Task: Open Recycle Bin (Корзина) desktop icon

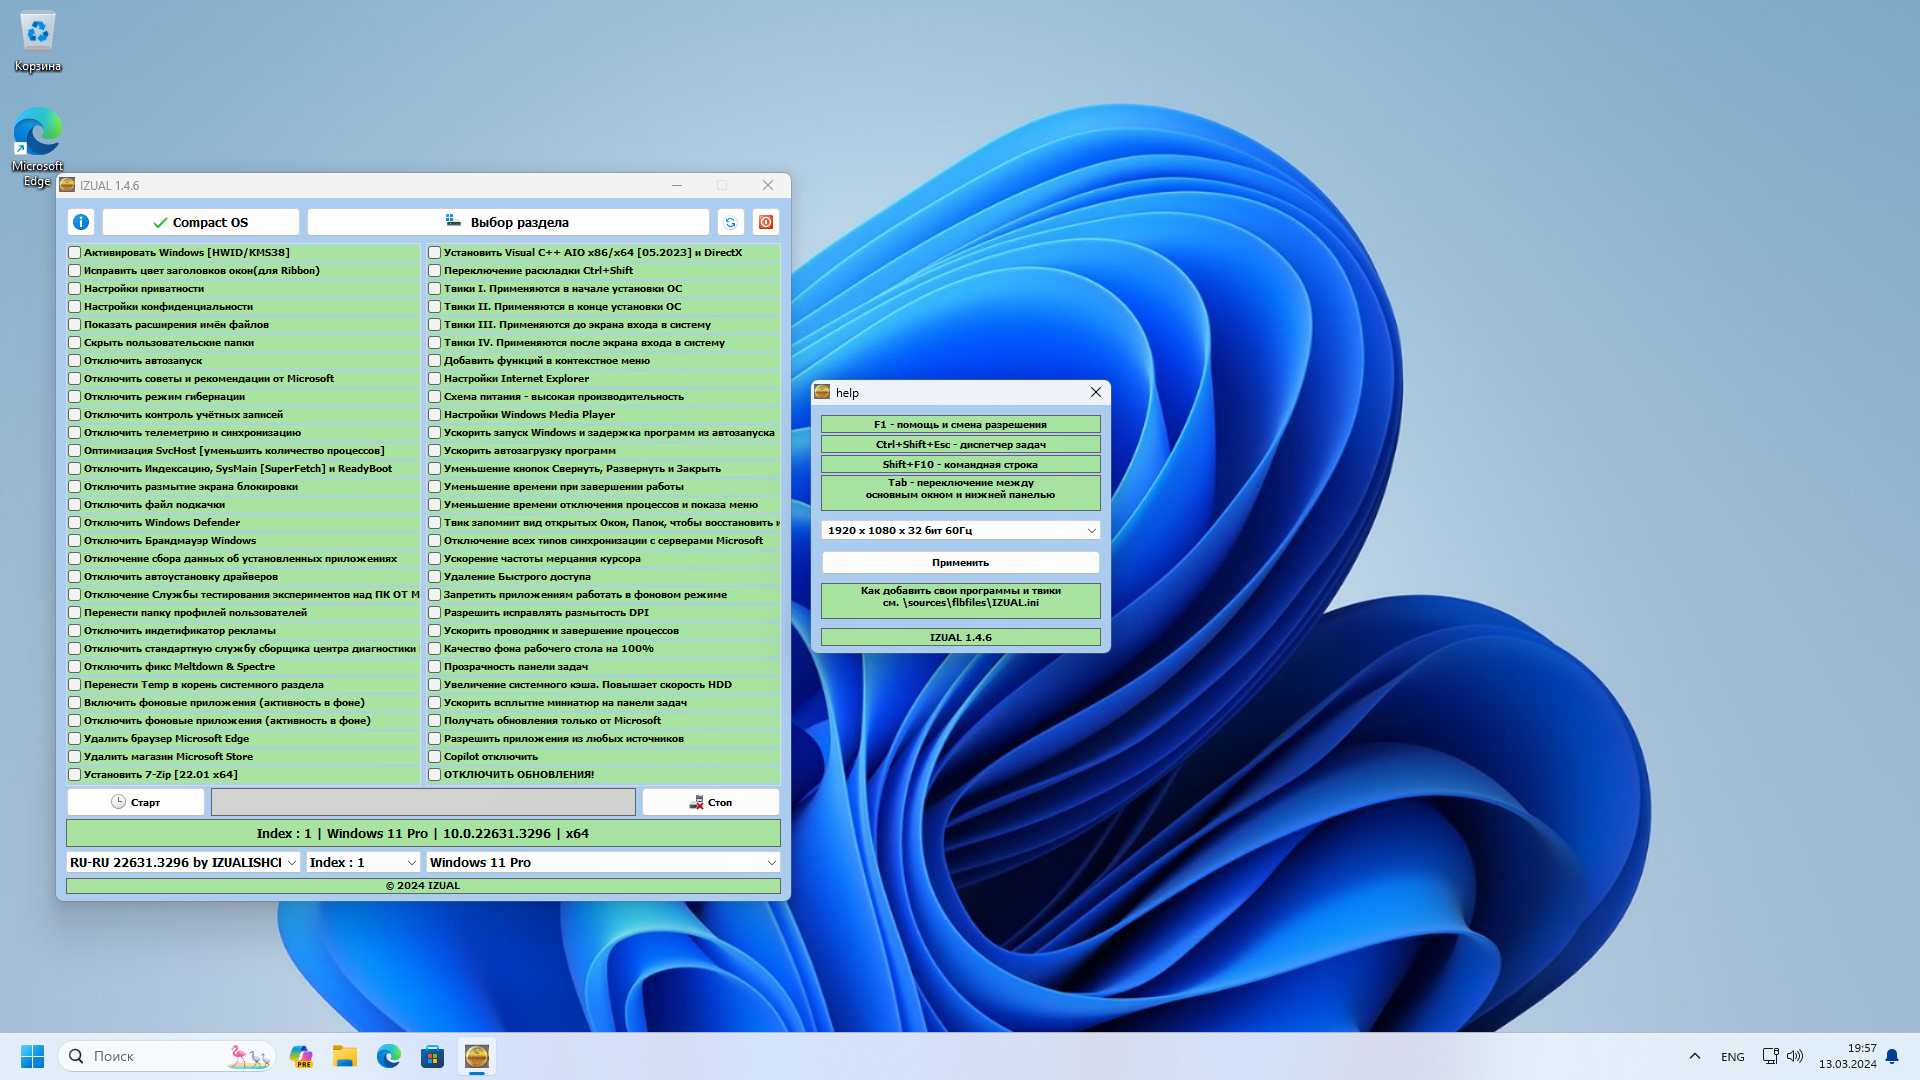Action: coord(38,42)
